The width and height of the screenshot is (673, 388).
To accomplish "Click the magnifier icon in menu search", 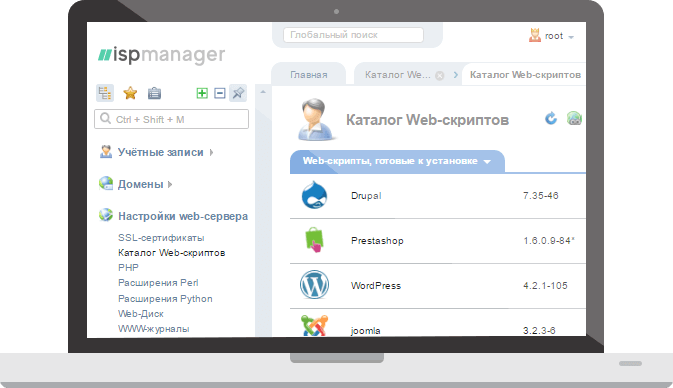I will pos(105,118).
